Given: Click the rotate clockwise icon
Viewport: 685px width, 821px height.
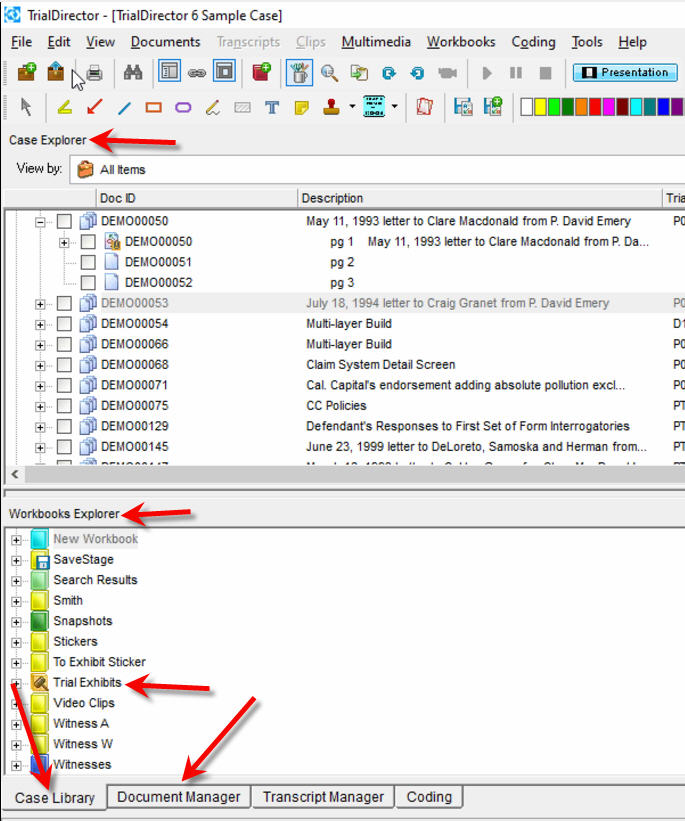Looking at the screenshot, I should point(389,73).
